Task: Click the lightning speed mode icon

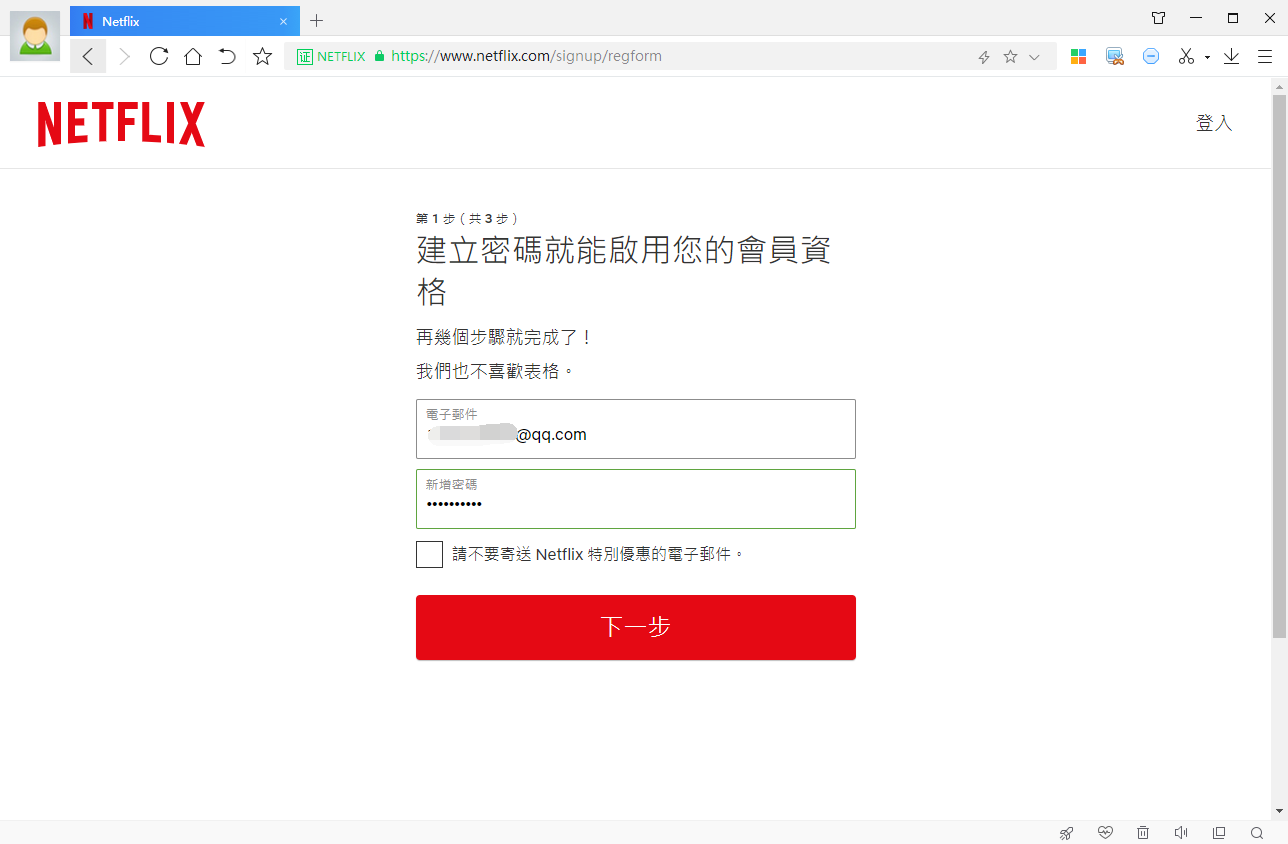Action: [984, 57]
